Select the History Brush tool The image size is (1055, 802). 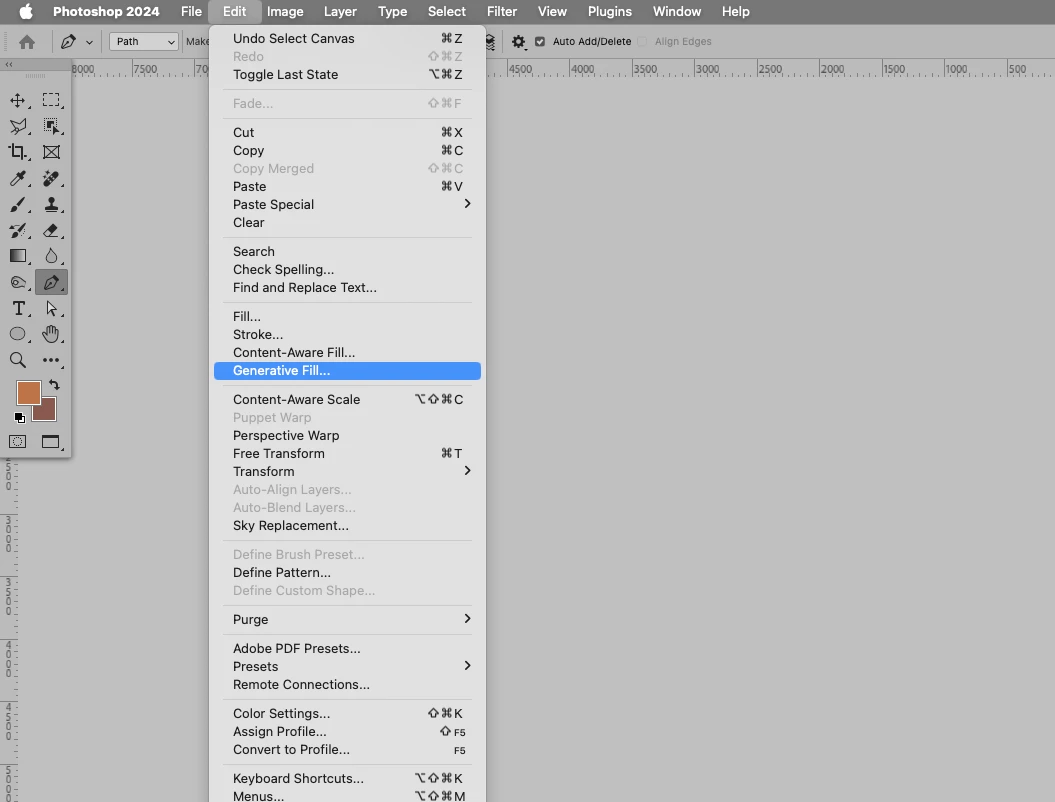[x=18, y=231]
